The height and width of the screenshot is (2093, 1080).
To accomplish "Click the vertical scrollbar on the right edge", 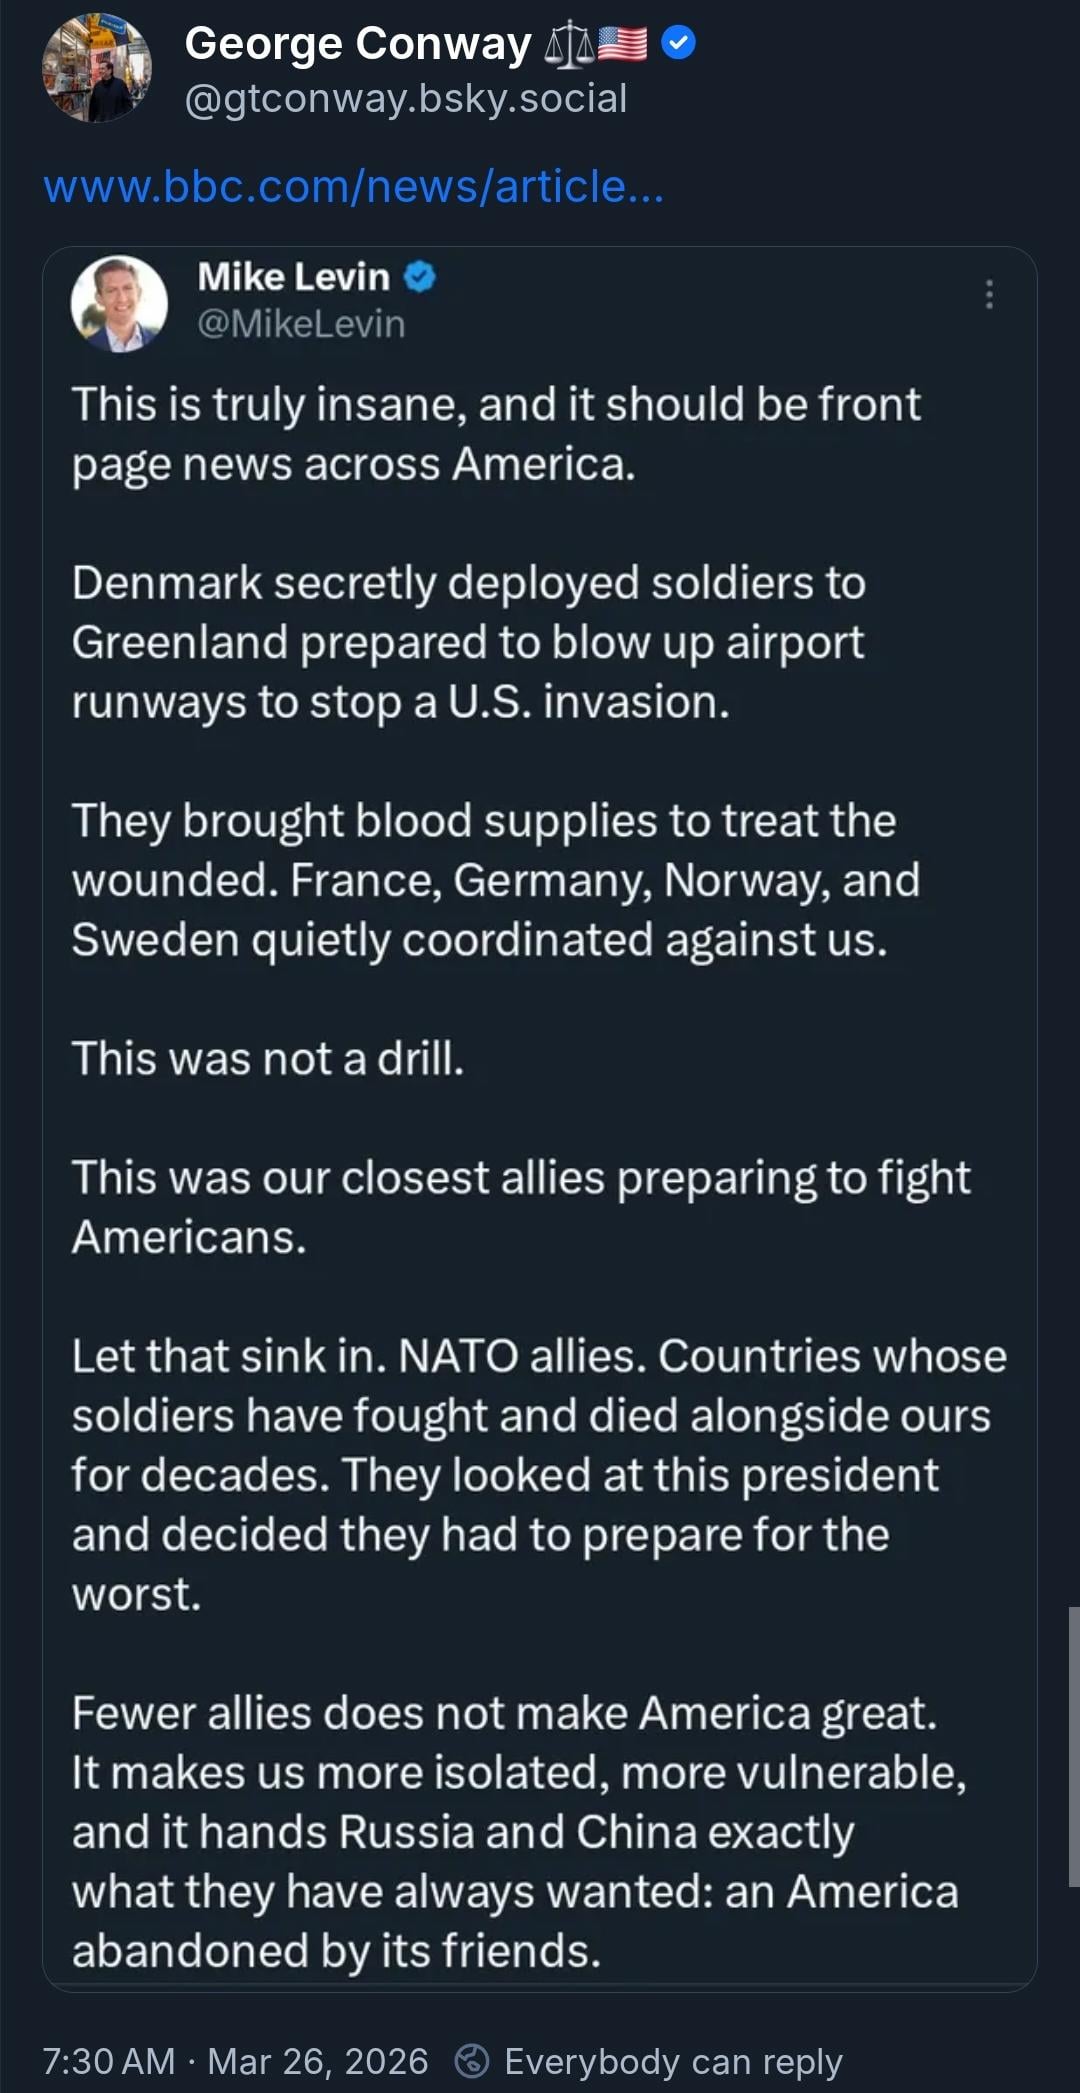I will [1073, 1746].
